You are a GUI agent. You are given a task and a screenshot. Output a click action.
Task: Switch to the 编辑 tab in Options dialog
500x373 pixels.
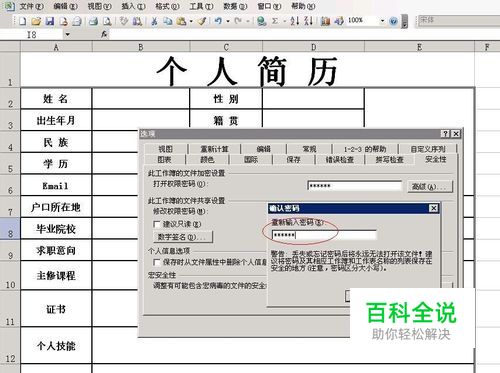click(264, 149)
